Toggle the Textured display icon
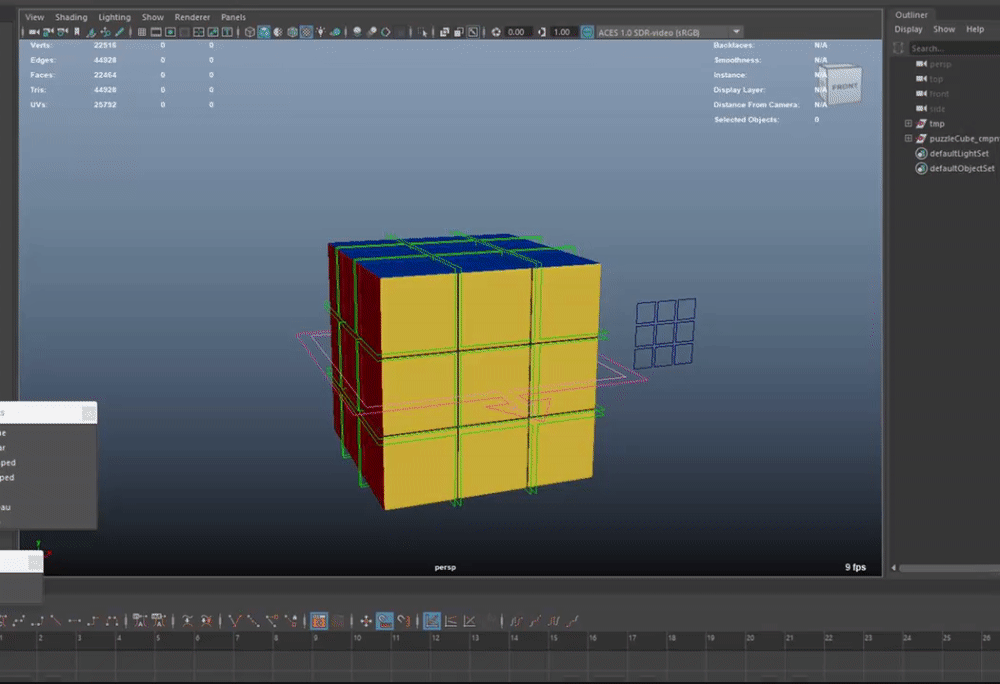 tap(306, 32)
